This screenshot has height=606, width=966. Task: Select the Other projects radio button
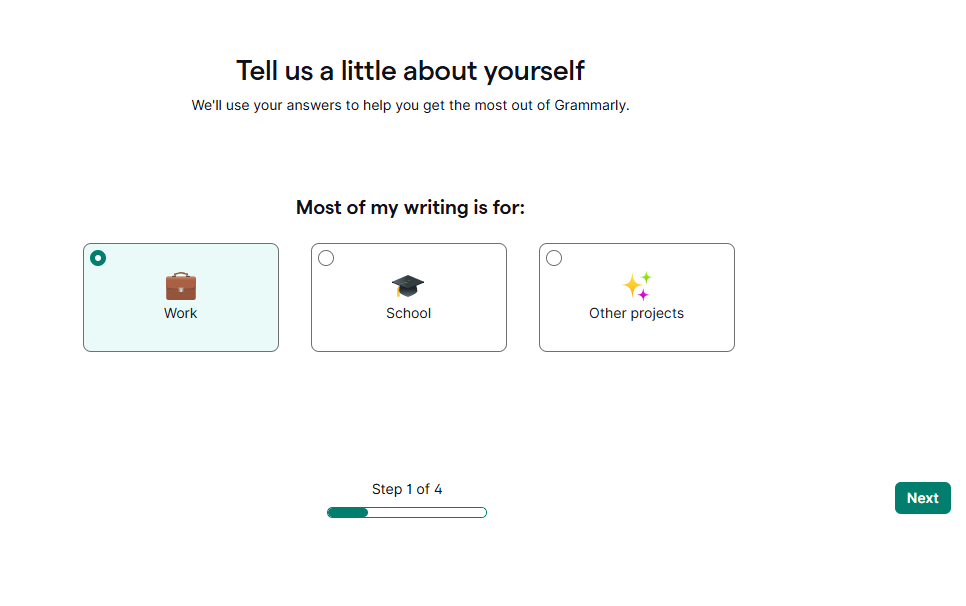pos(554,258)
